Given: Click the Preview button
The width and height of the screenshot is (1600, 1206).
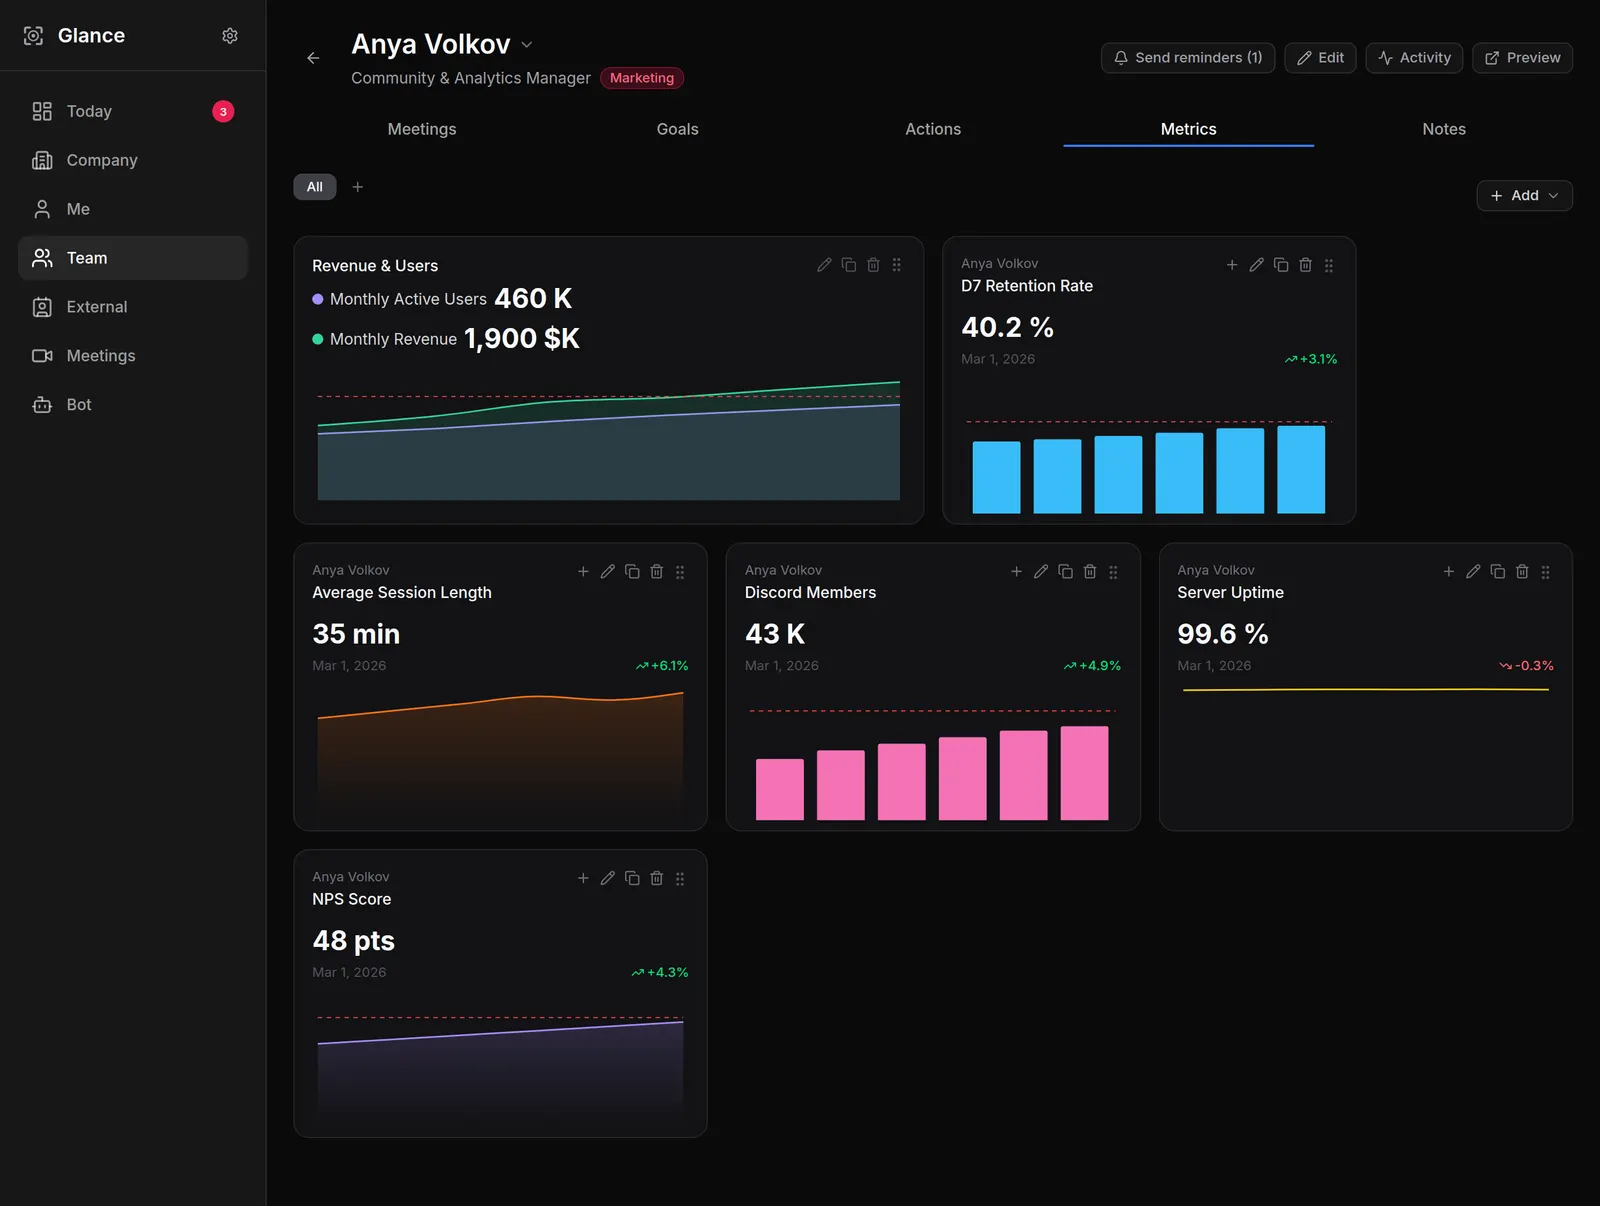Looking at the screenshot, I should (x=1522, y=58).
